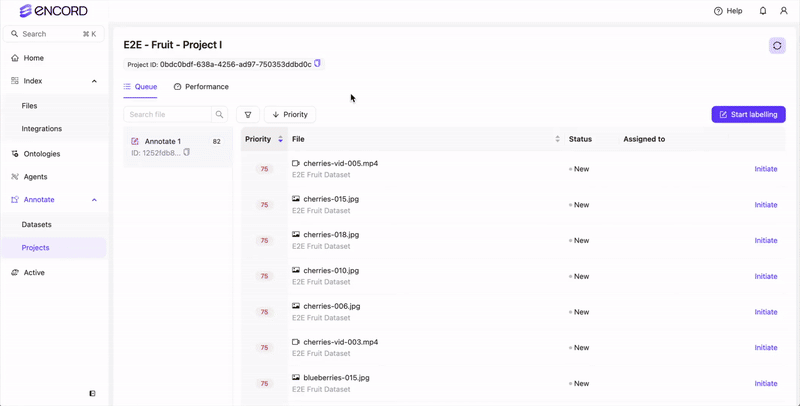Copy the Annotate 1 stage ID

click(187, 153)
